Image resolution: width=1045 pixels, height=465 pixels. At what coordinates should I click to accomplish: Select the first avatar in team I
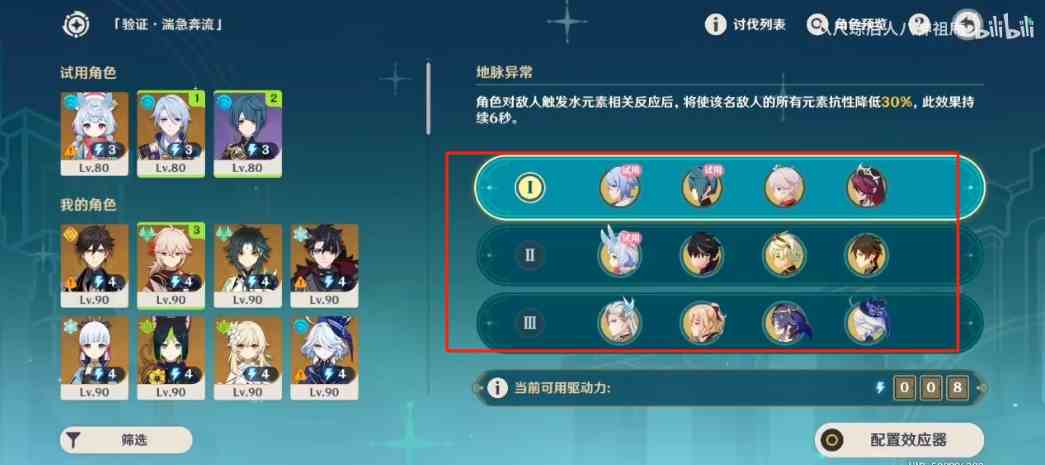[x=620, y=187]
